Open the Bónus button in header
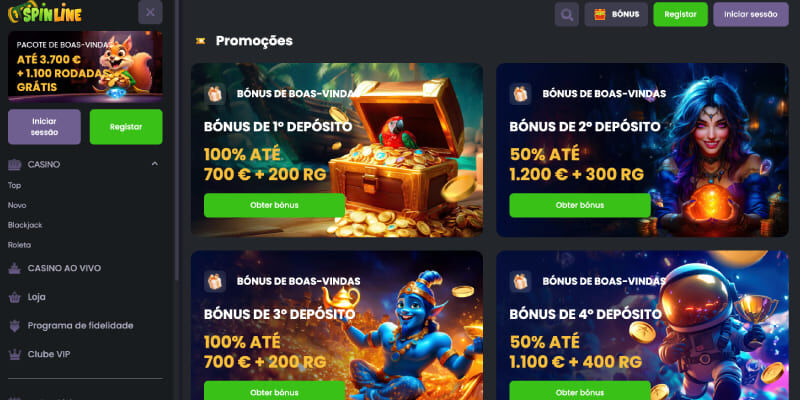Viewport: 800px width, 400px height. [616, 14]
